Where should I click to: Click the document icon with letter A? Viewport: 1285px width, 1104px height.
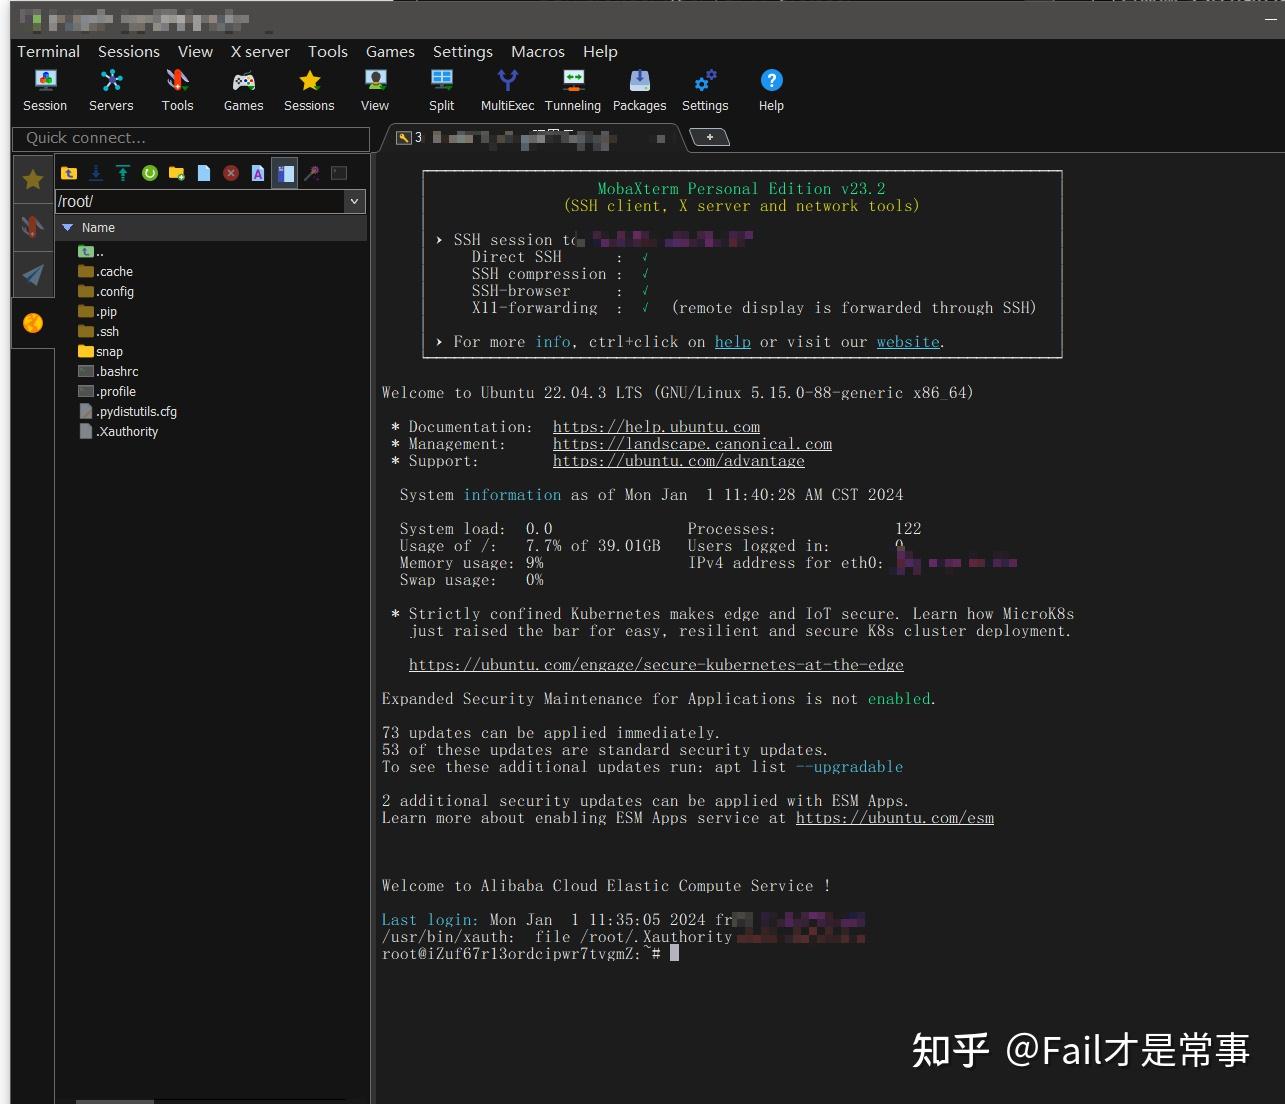[x=258, y=173]
